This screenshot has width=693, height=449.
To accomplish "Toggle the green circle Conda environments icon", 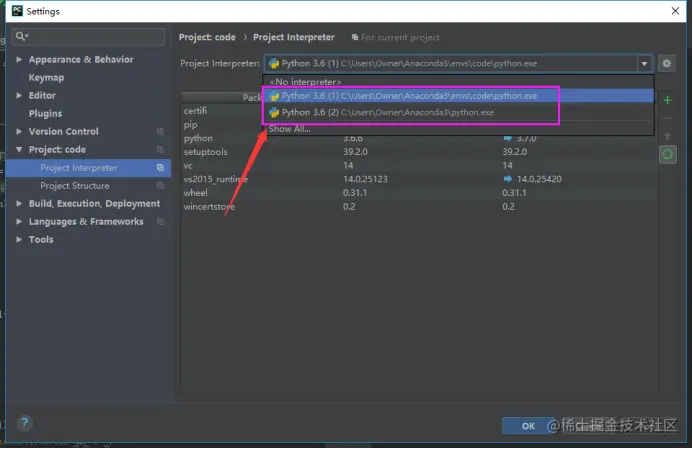I will (667, 155).
